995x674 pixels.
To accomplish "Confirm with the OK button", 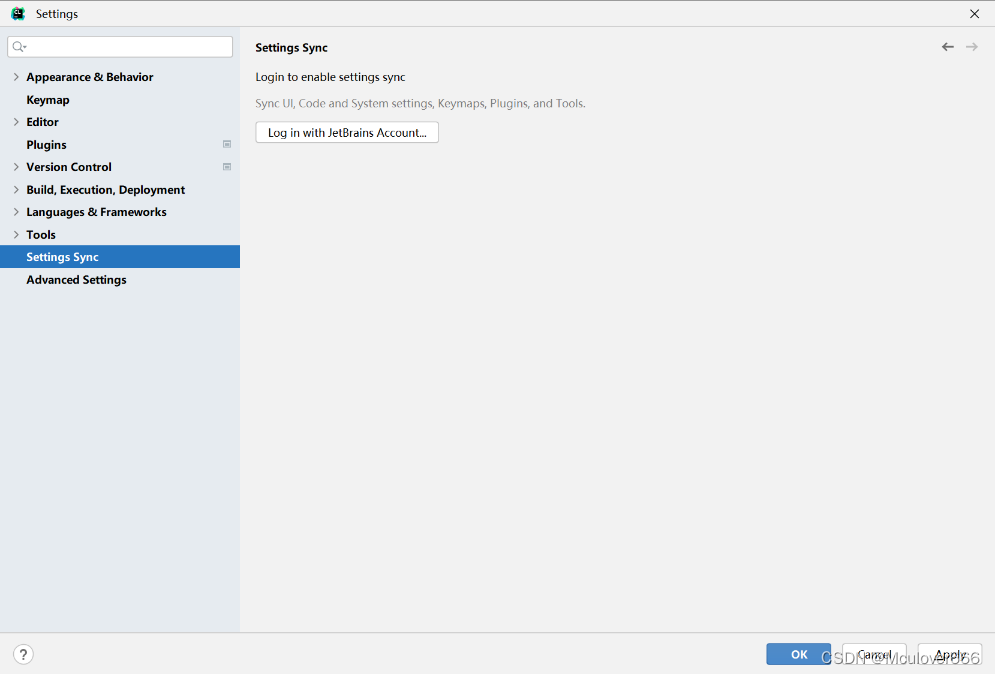I will click(798, 654).
